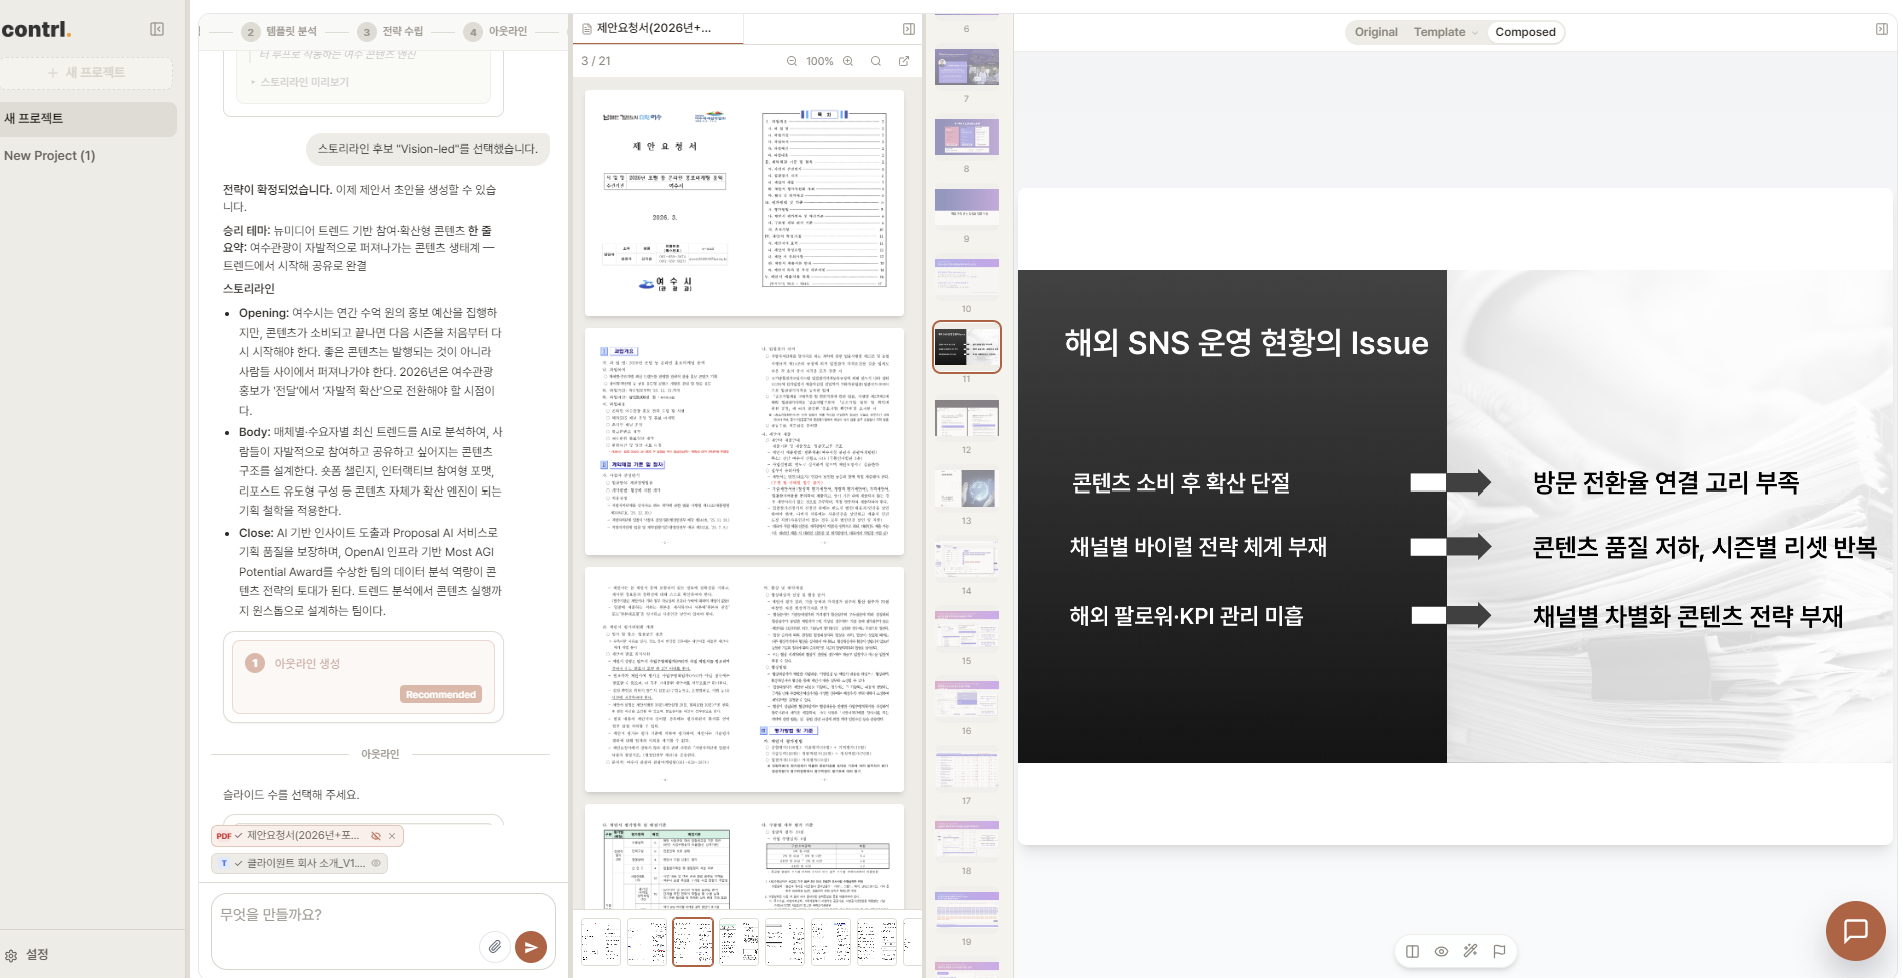This screenshot has width=1902, height=978.
Task: Switch the slide view to Original
Action: [x=1376, y=32]
